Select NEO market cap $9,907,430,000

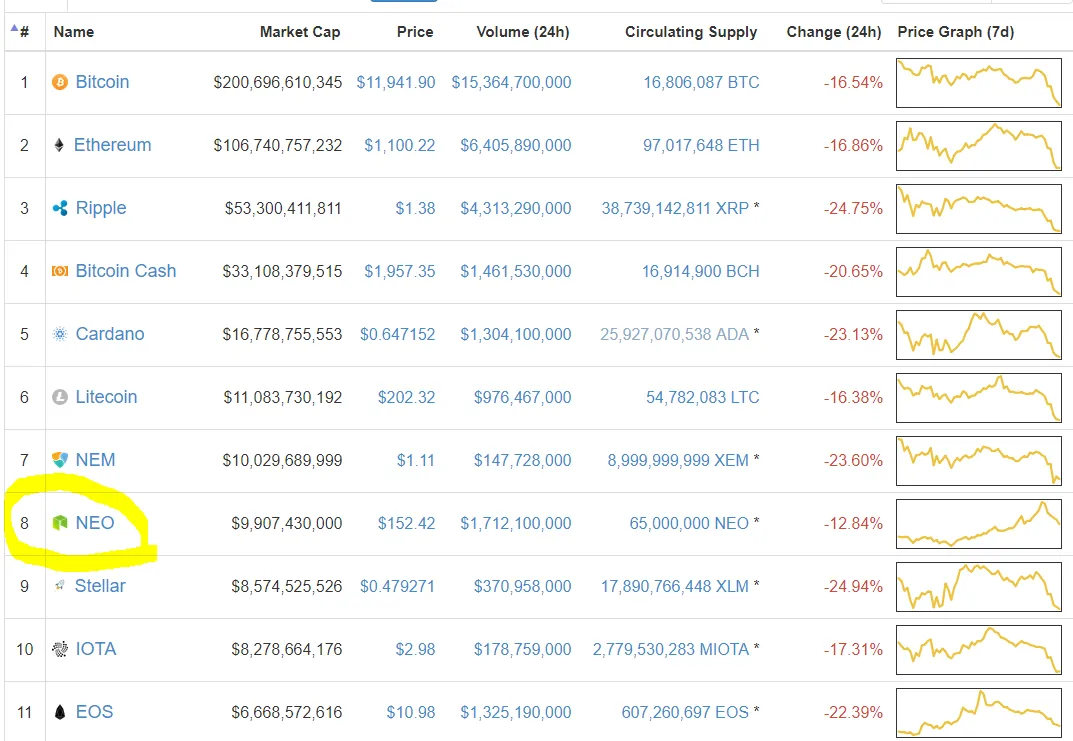287,523
